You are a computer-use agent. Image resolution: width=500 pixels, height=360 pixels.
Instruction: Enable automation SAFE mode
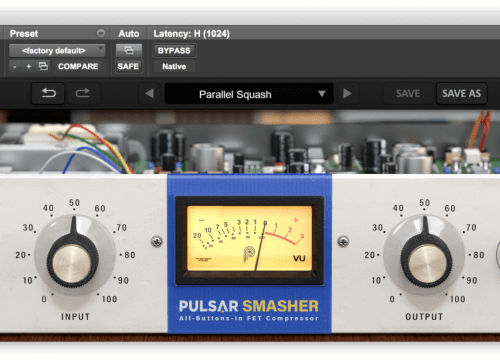coord(128,66)
